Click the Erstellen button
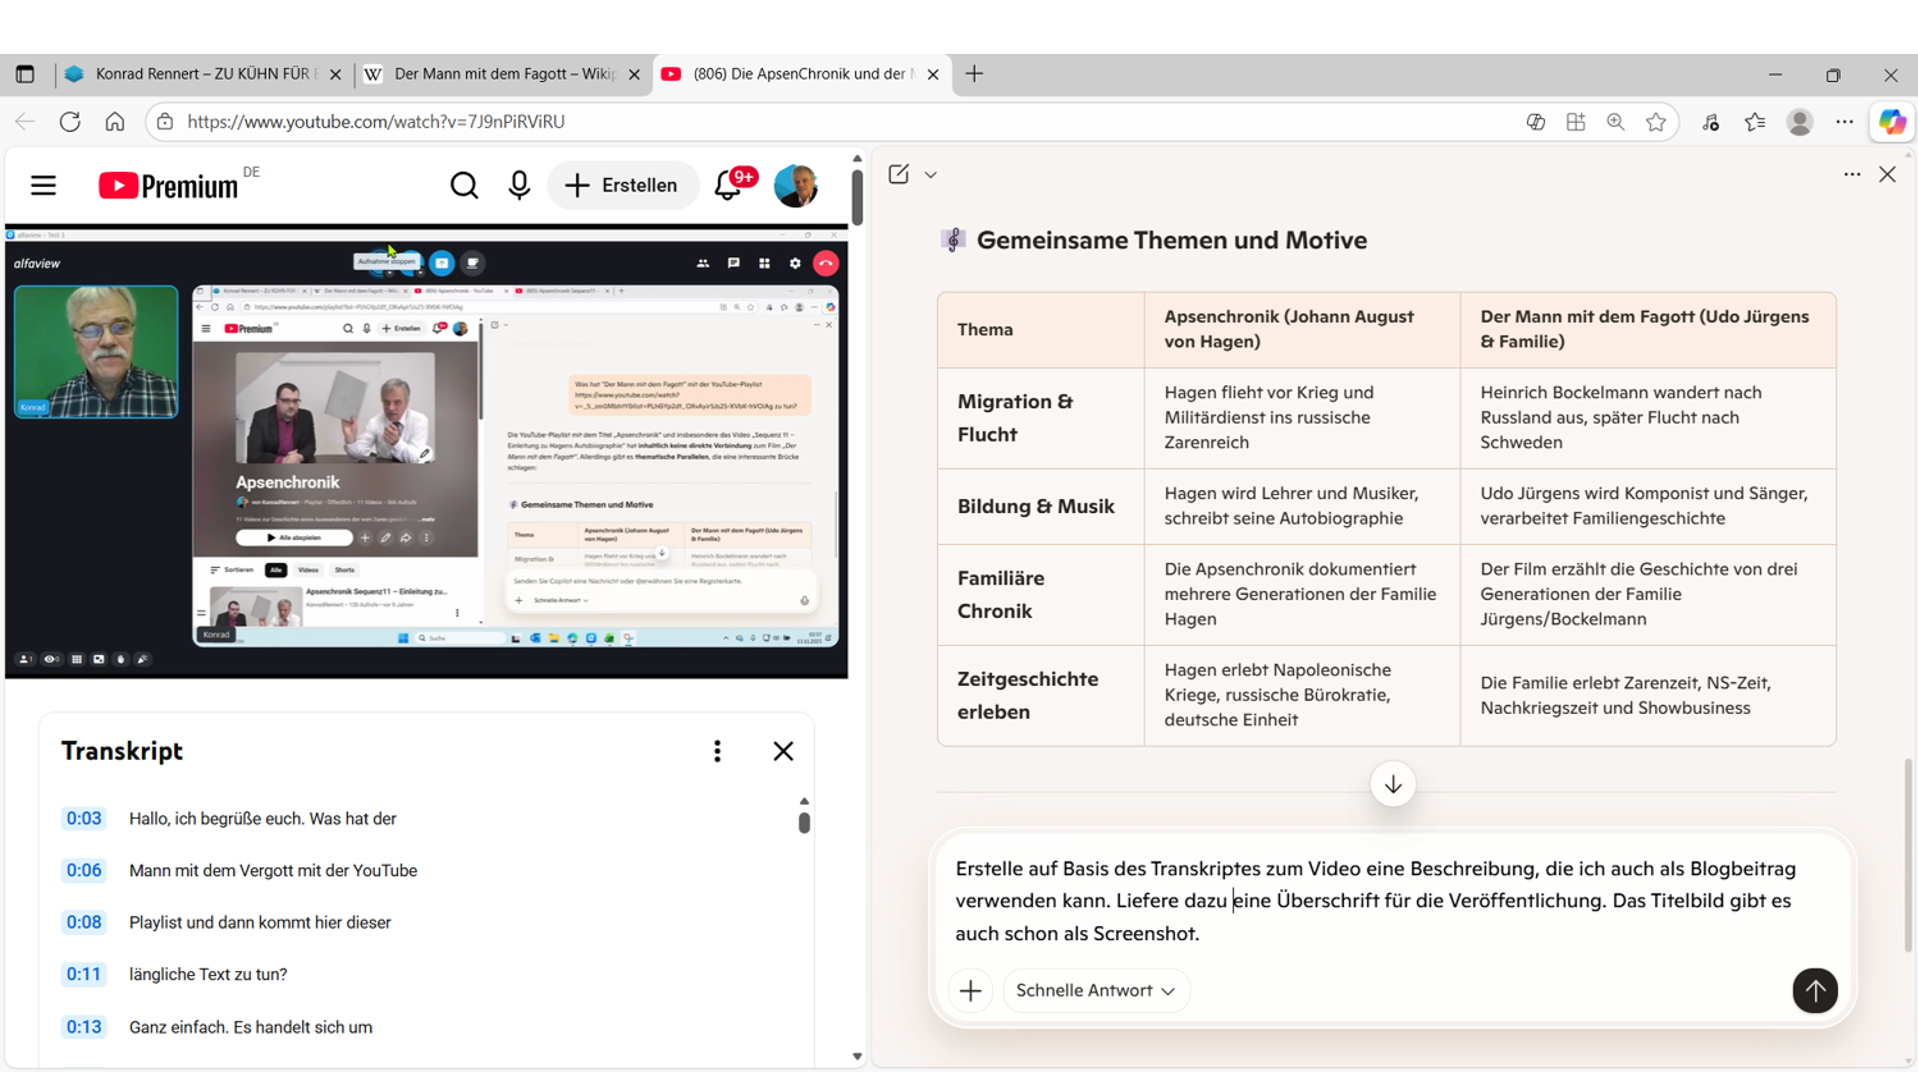This screenshot has height=1078, width=1918. (622, 186)
